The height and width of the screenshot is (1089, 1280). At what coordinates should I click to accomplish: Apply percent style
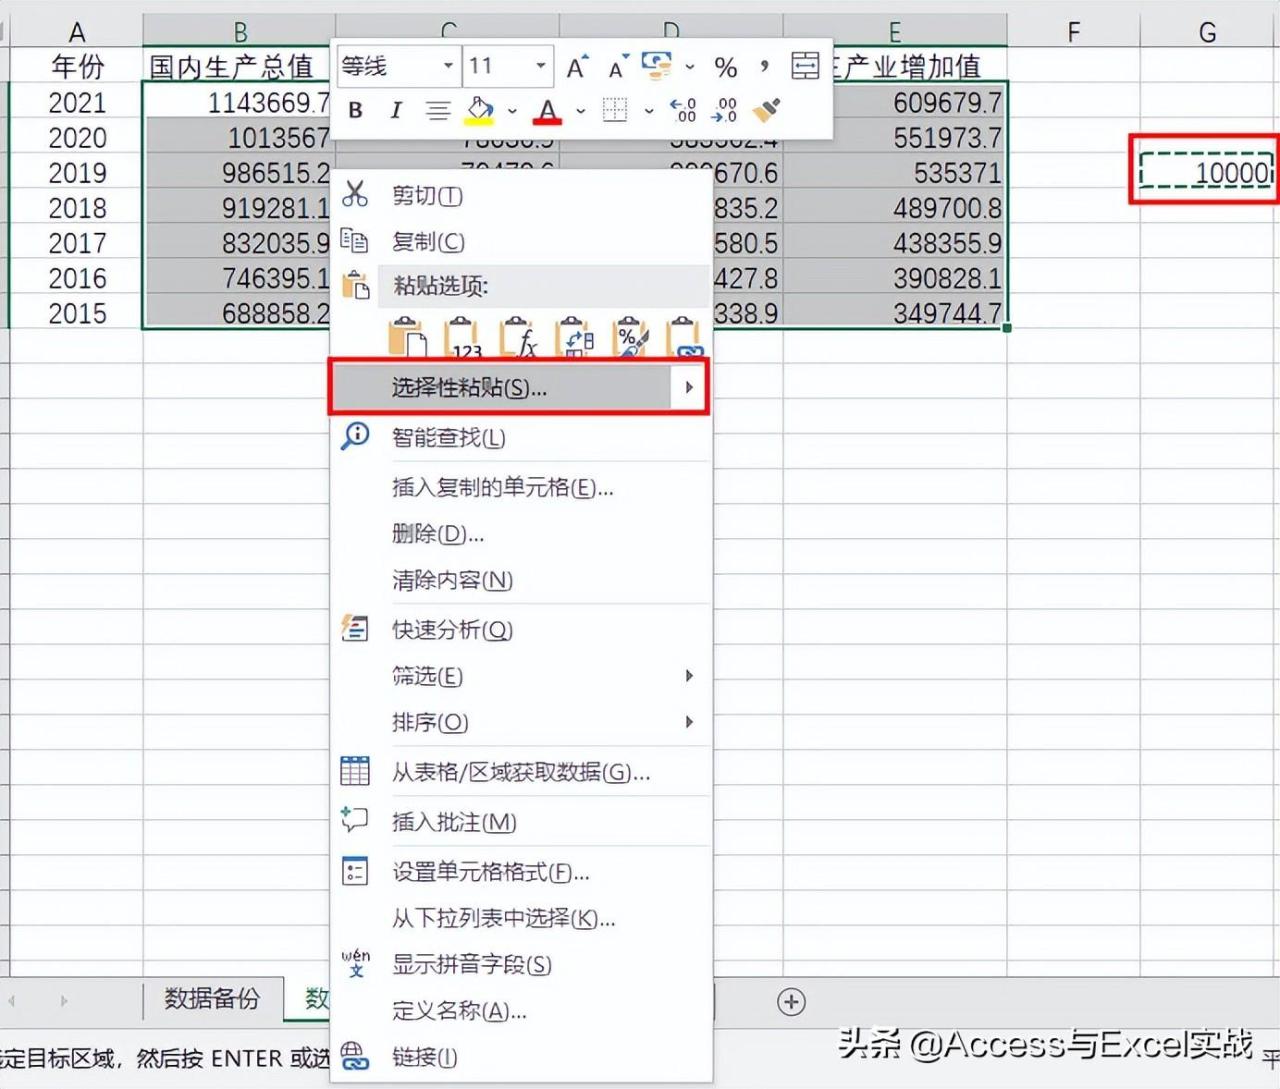click(x=726, y=67)
